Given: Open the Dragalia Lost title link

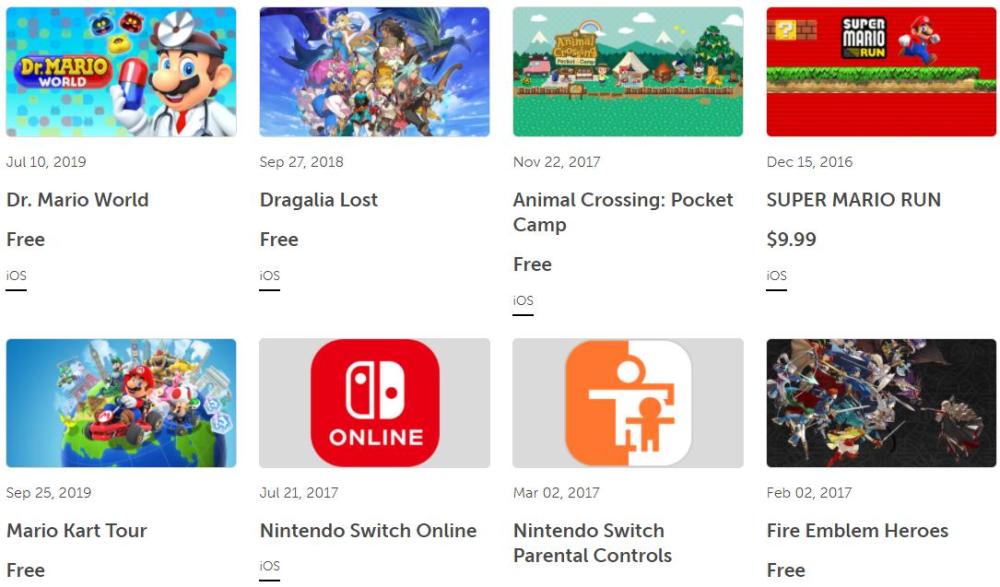Looking at the screenshot, I should pyautogui.click(x=319, y=200).
